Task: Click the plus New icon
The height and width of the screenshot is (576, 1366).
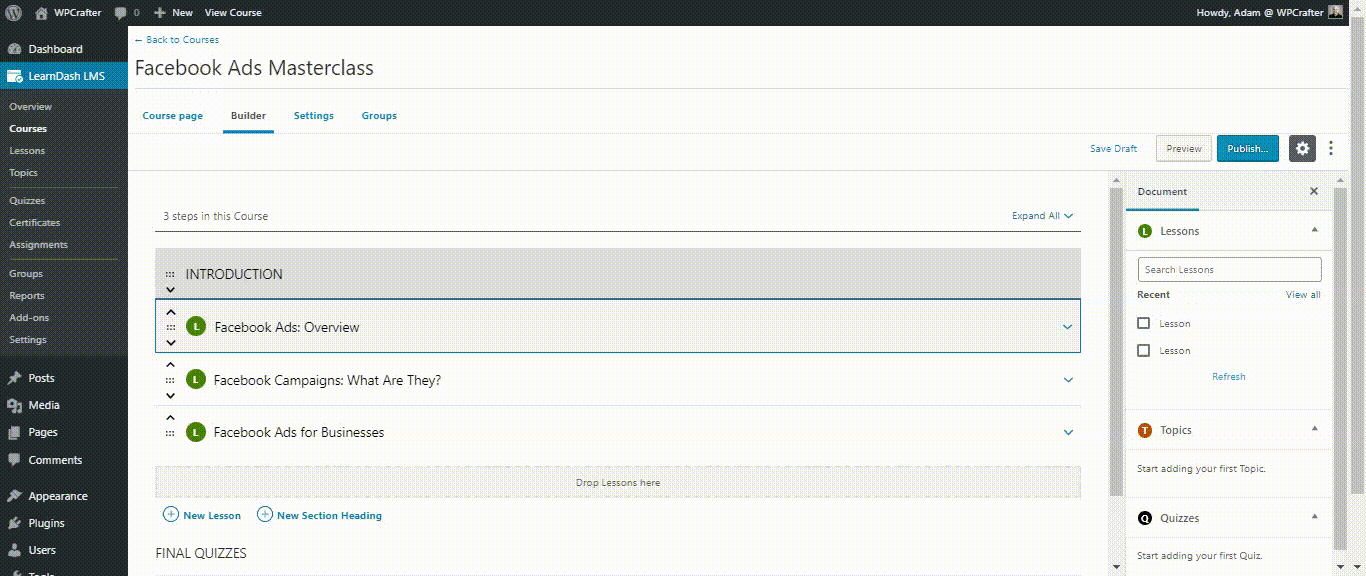Action: [159, 13]
